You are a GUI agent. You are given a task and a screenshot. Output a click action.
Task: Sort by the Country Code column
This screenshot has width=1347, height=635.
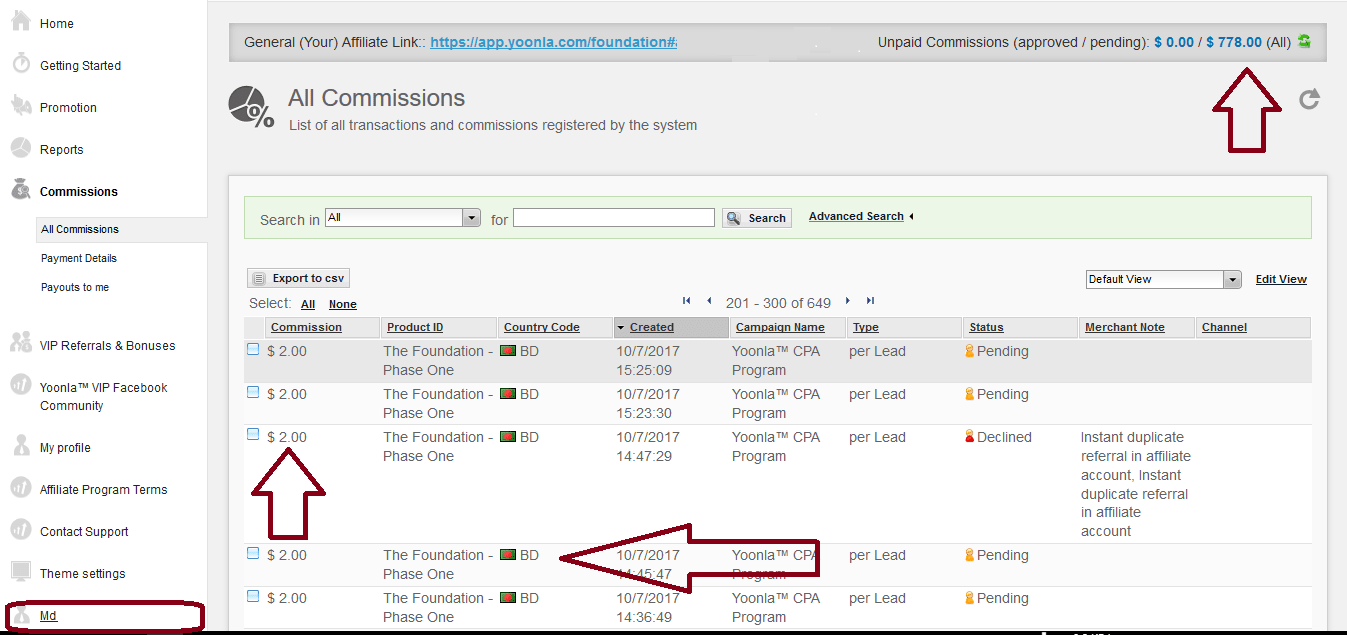point(542,327)
